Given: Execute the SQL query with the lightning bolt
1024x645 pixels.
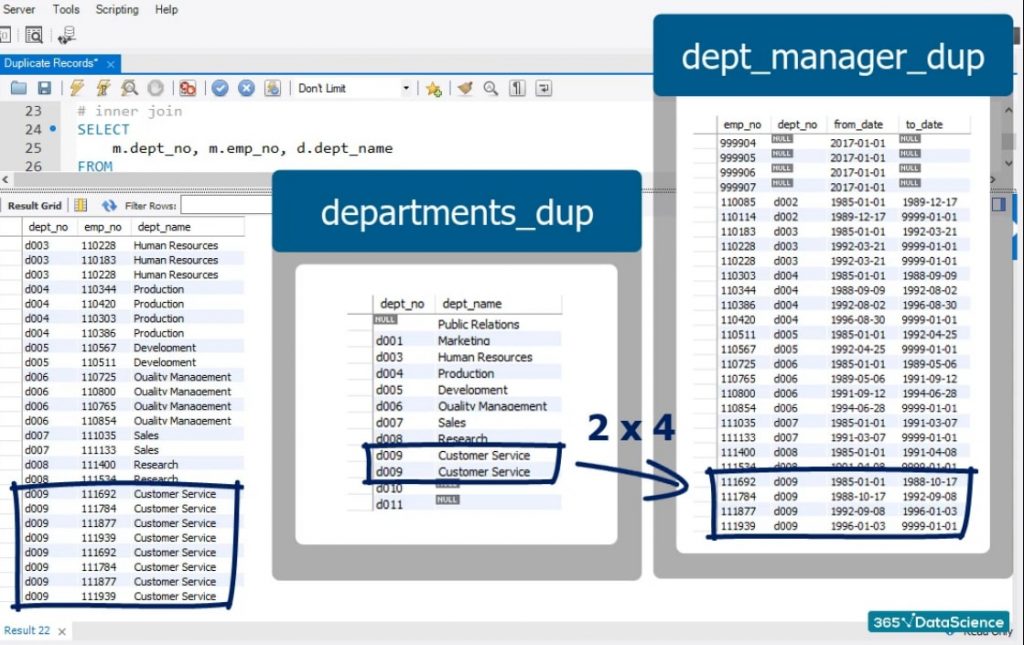Looking at the screenshot, I should coord(79,88).
